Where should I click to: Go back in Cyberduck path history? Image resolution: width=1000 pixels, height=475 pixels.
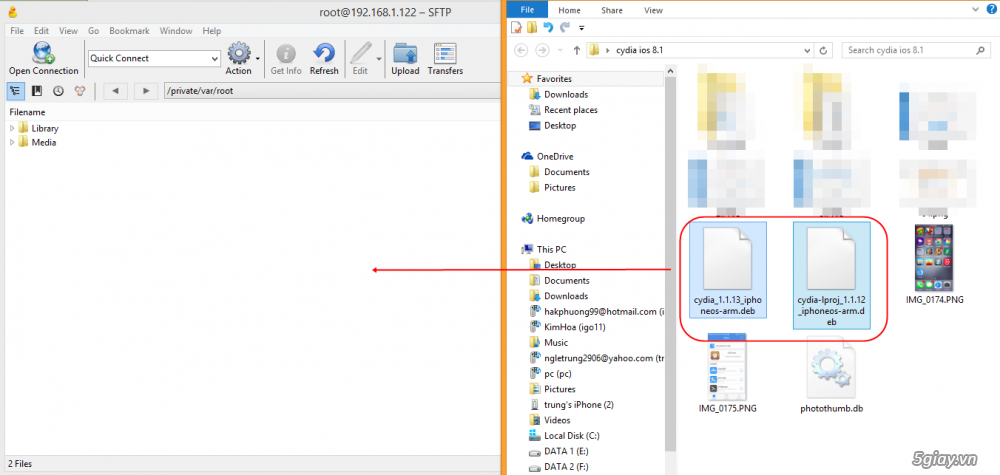[115, 91]
